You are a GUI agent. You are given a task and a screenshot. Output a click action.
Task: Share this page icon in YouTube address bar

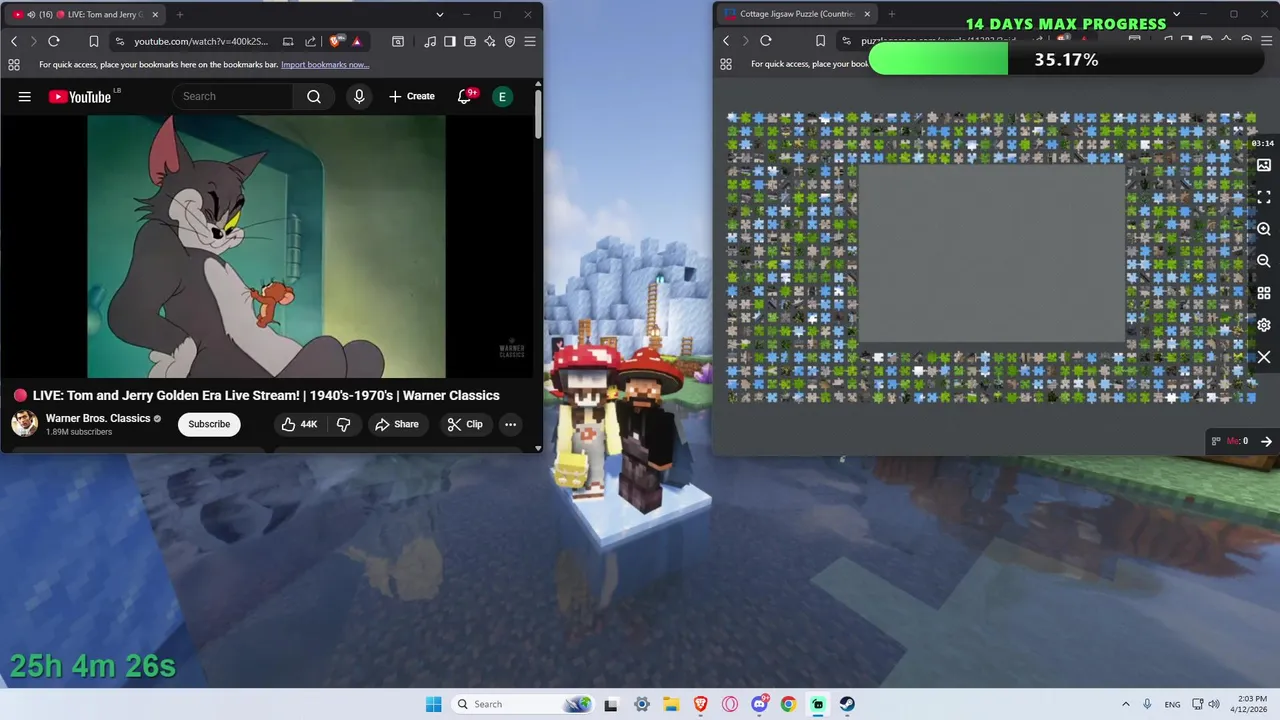(x=310, y=41)
